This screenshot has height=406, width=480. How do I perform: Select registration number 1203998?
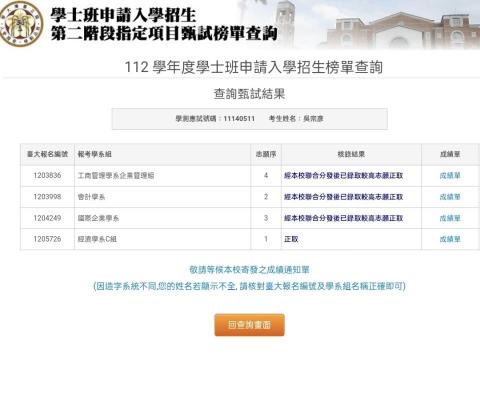coord(47,197)
